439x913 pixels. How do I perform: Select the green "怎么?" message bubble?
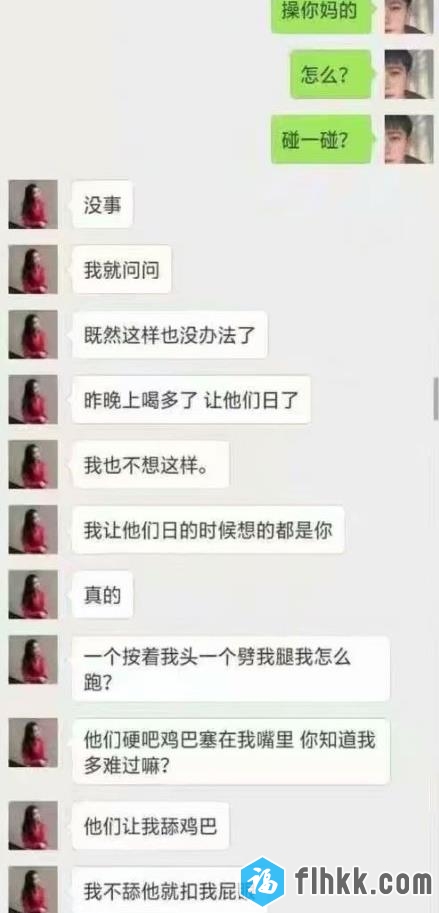tap(330, 74)
